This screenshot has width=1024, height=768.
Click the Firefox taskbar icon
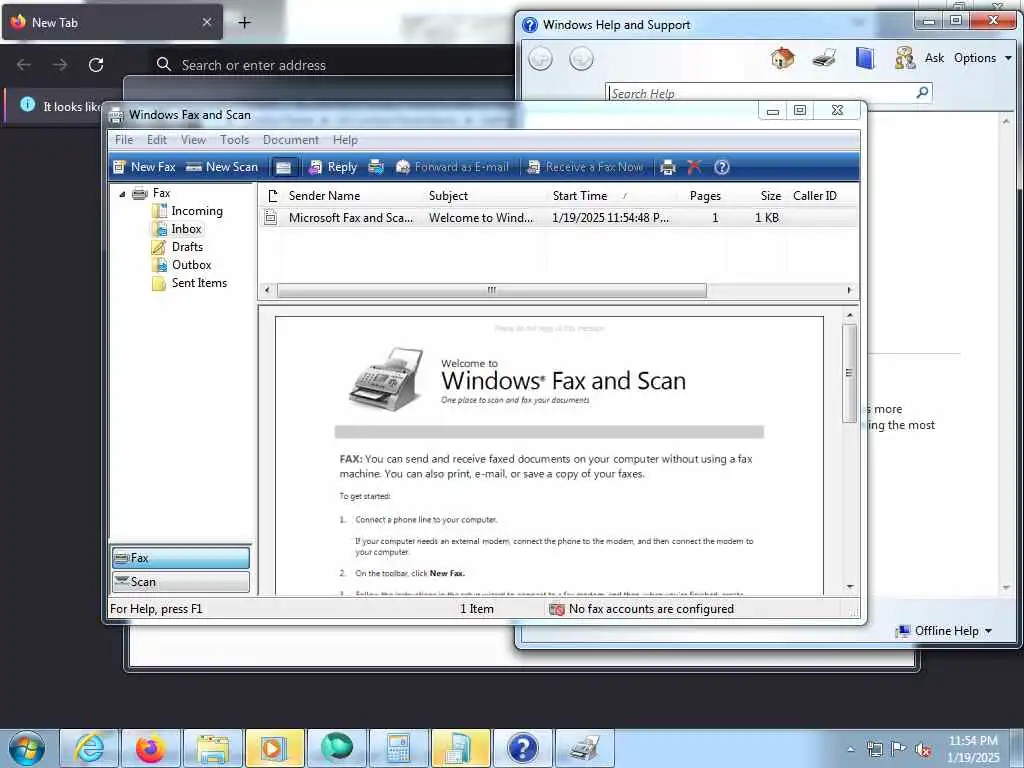click(x=151, y=748)
